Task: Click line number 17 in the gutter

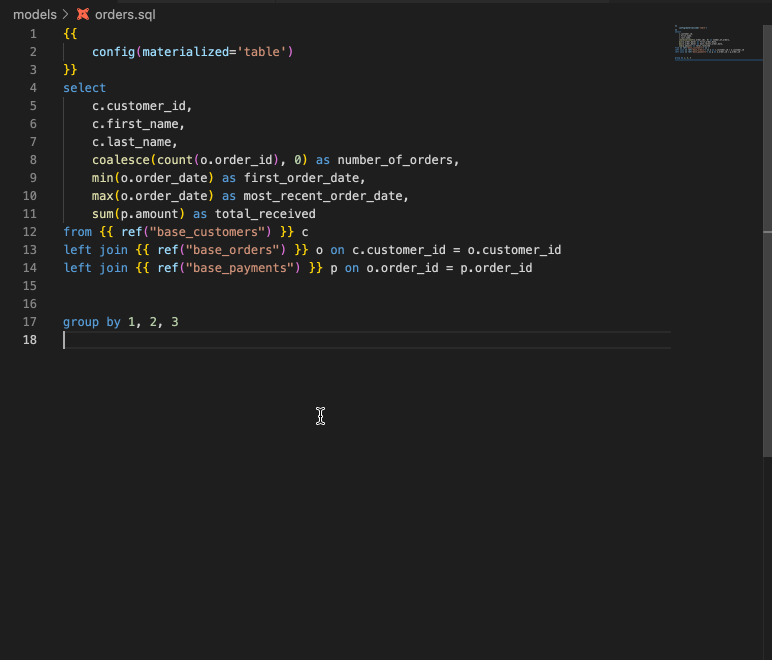Action: [x=30, y=322]
